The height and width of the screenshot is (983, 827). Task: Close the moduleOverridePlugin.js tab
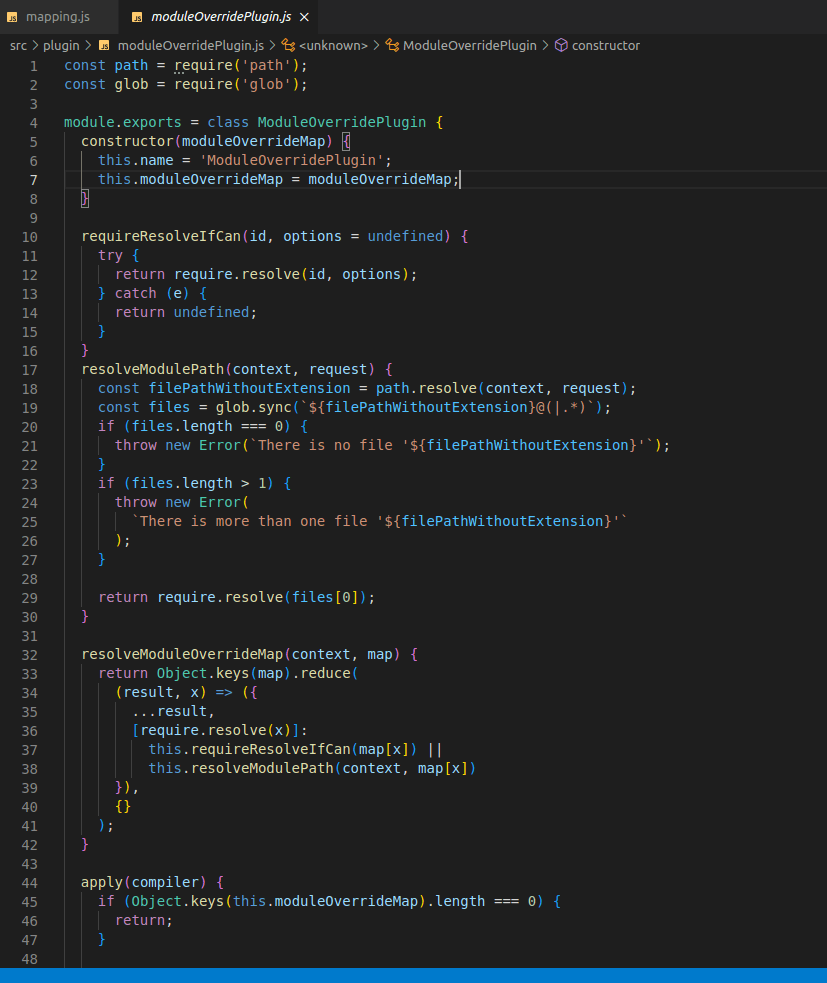point(304,16)
